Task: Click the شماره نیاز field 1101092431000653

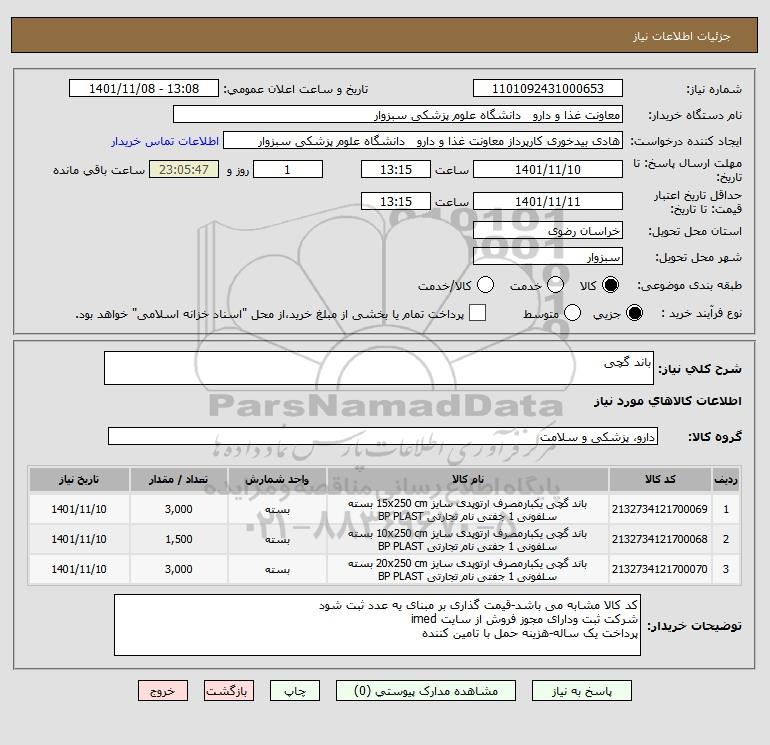Action: (x=548, y=88)
